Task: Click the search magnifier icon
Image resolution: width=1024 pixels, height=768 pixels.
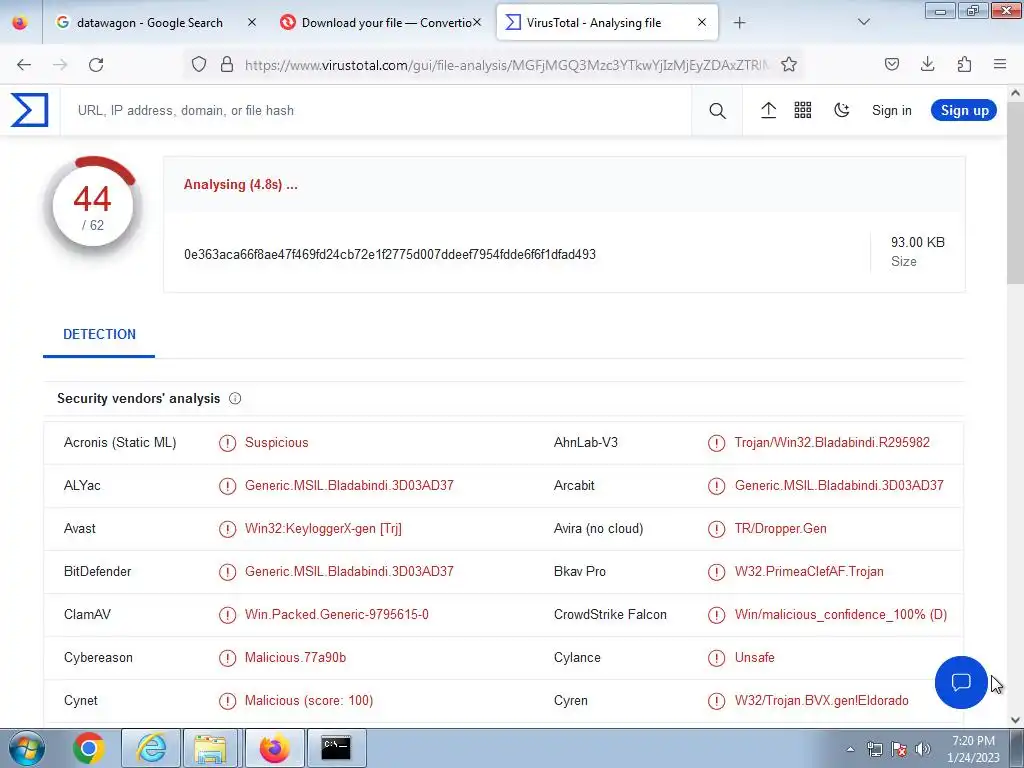Action: click(x=717, y=111)
